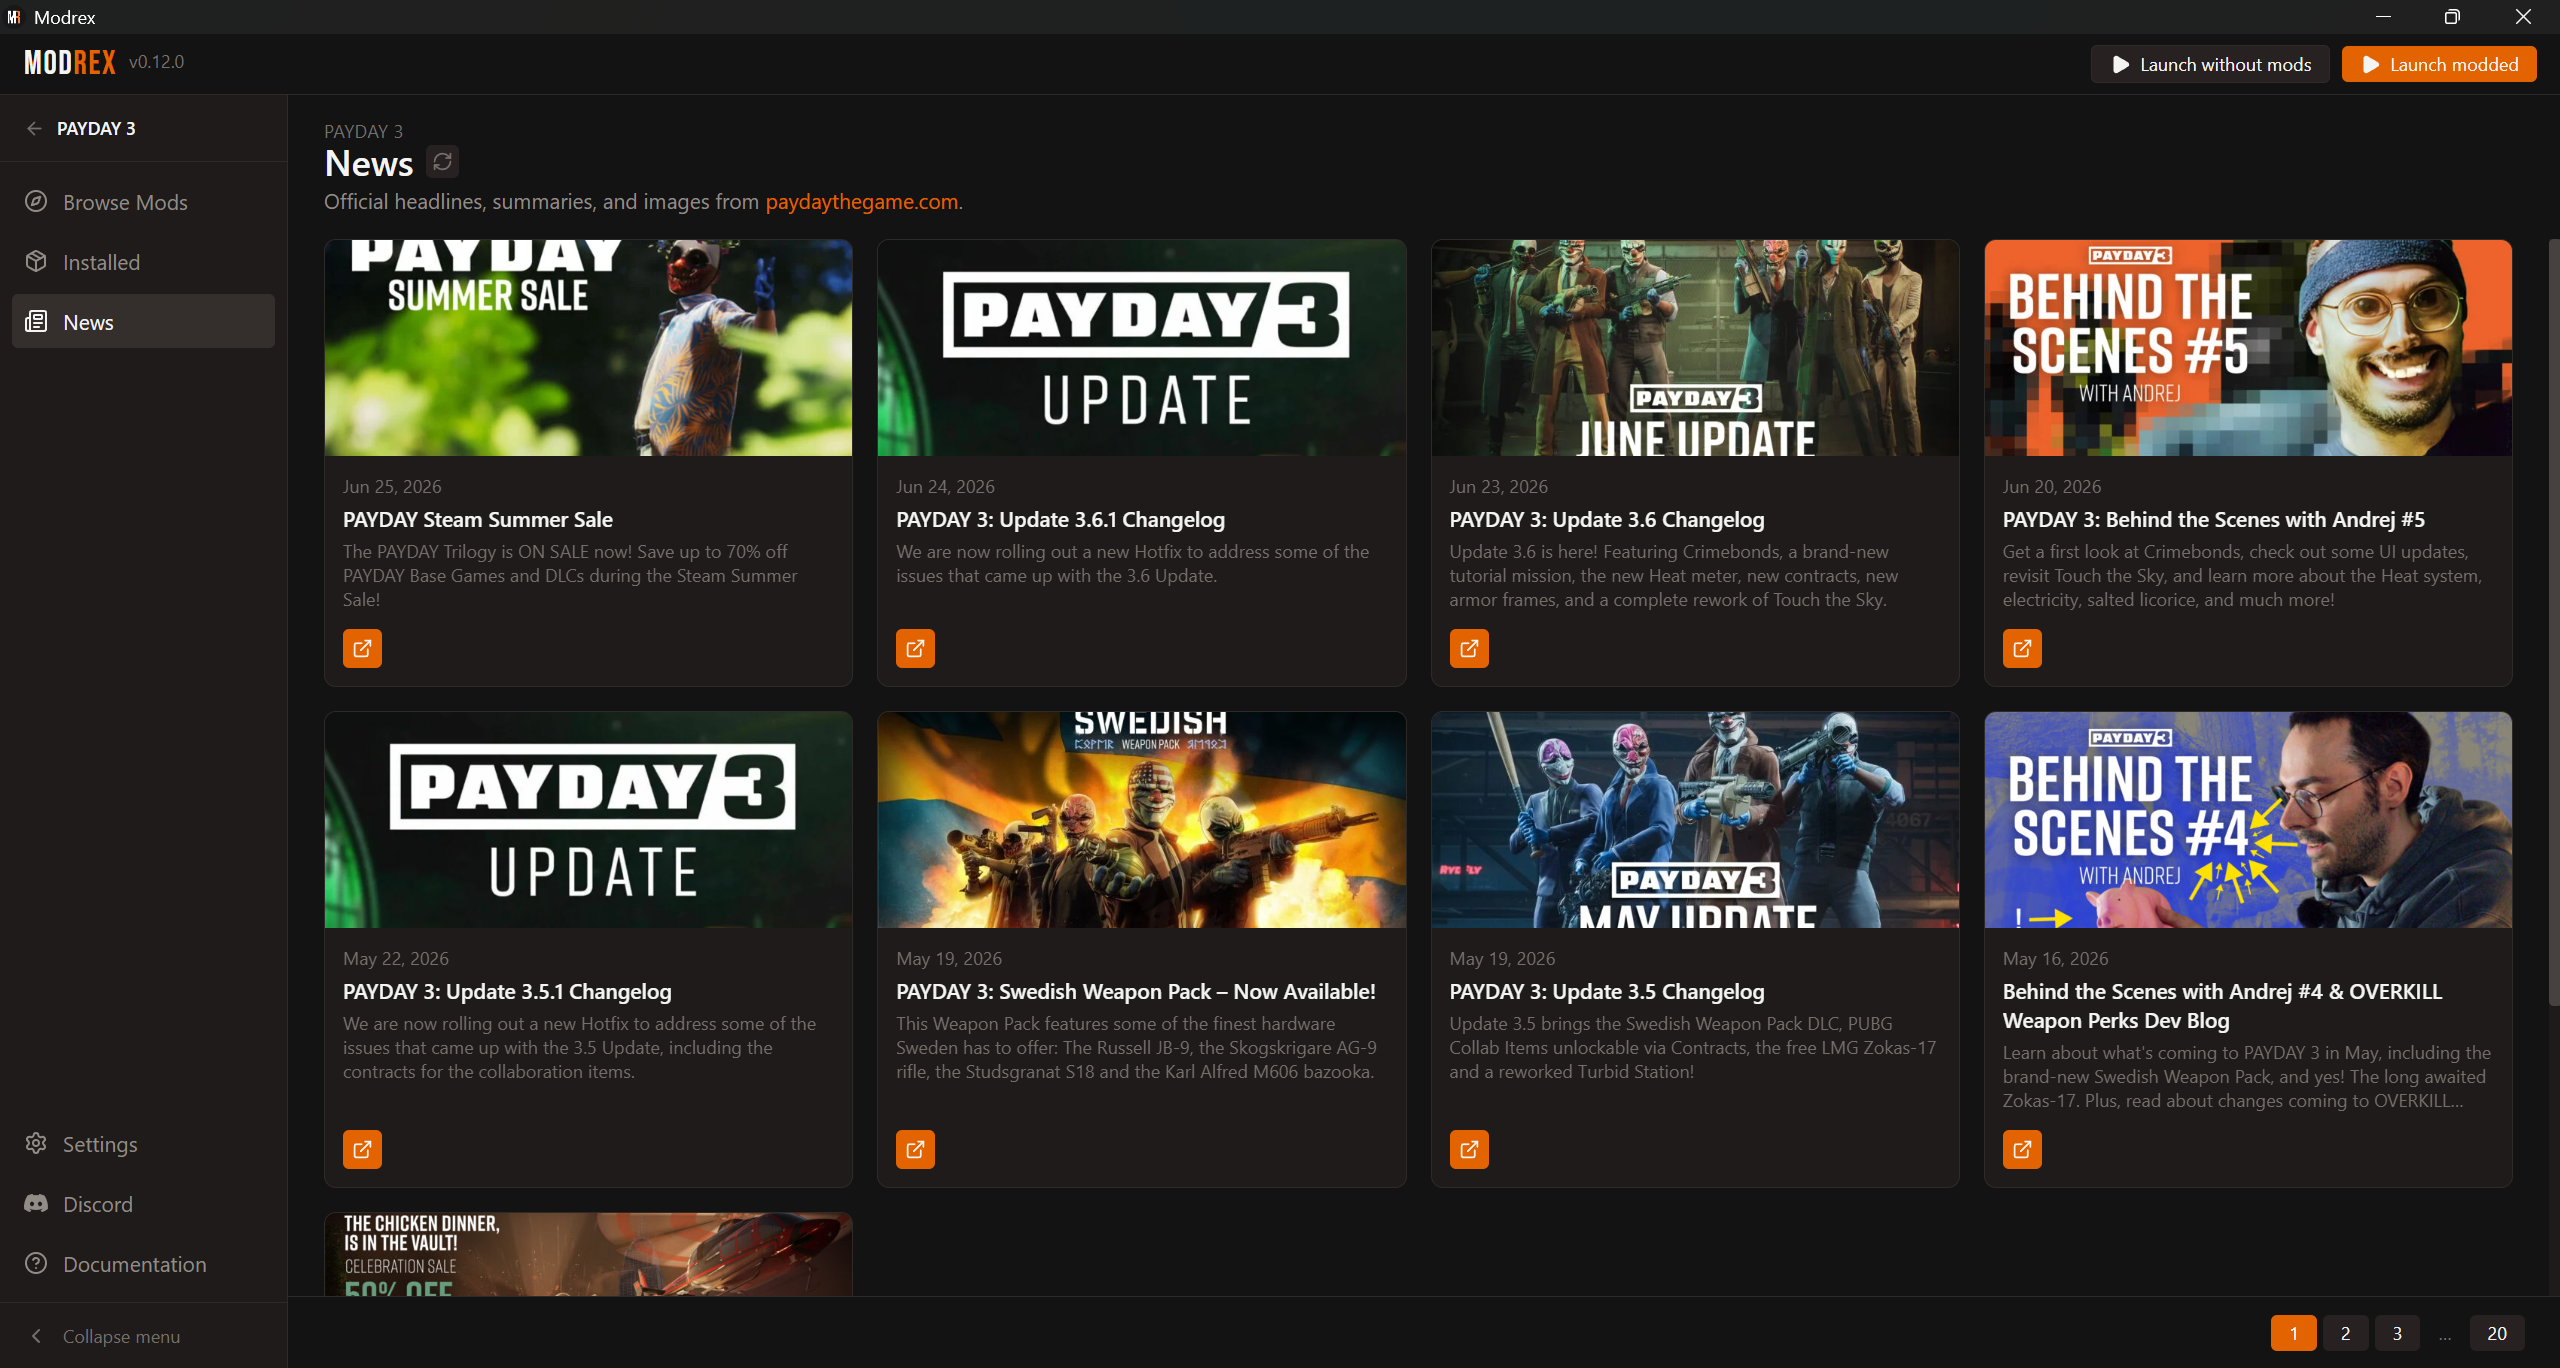Select the News sidebar item
Image resolution: width=2560 pixels, height=1368 pixels.
[x=143, y=322]
